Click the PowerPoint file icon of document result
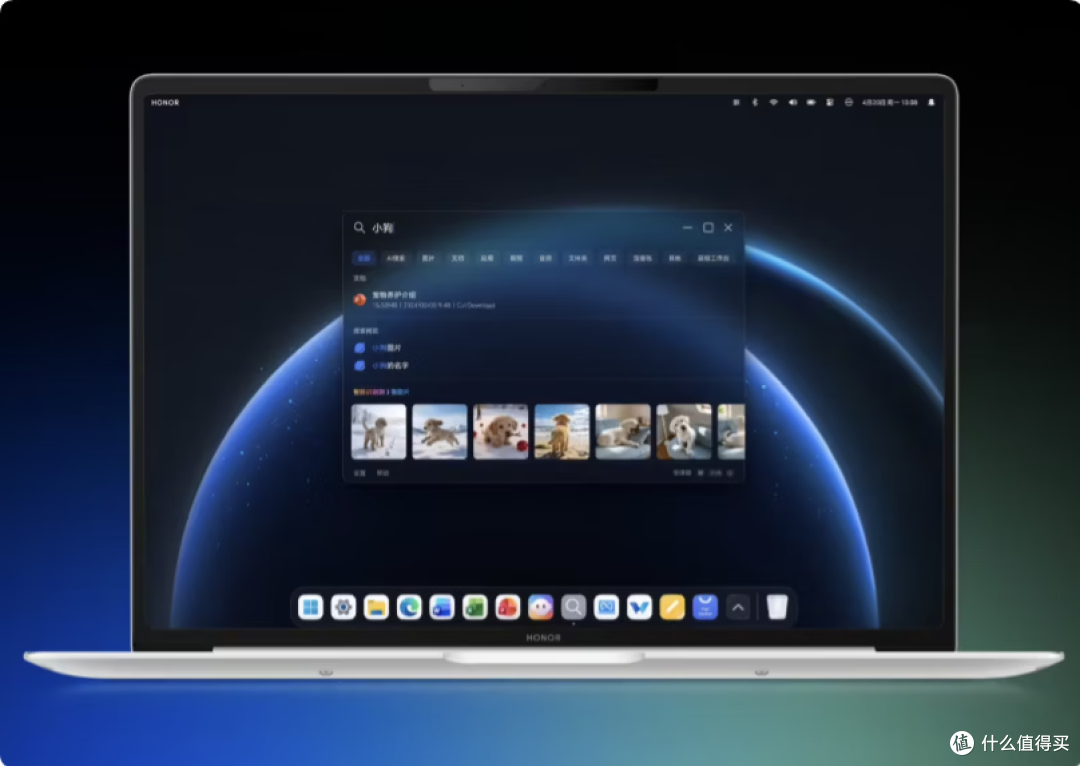This screenshot has width=1080, height=766. pos(360,300)
